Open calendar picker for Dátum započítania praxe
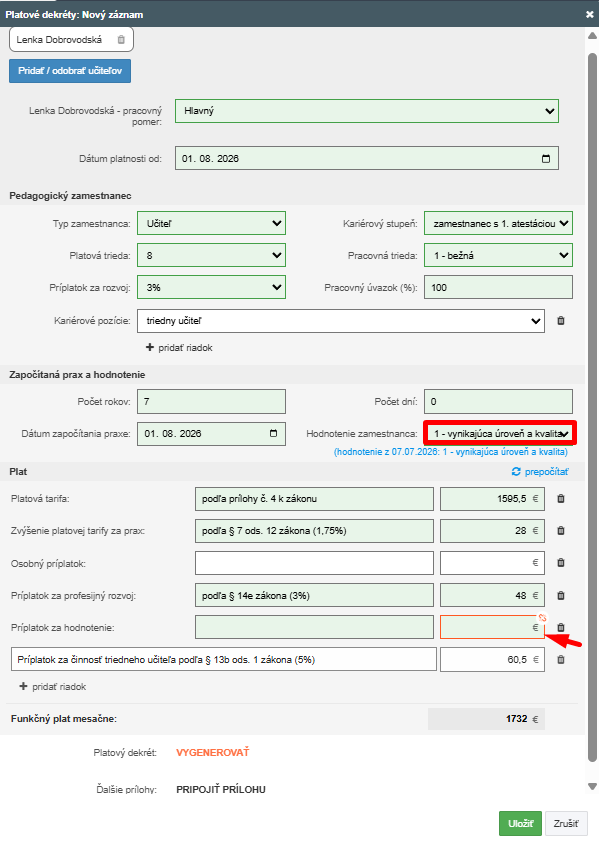This screenshot has height=847, width=599. tap(273, 433)
